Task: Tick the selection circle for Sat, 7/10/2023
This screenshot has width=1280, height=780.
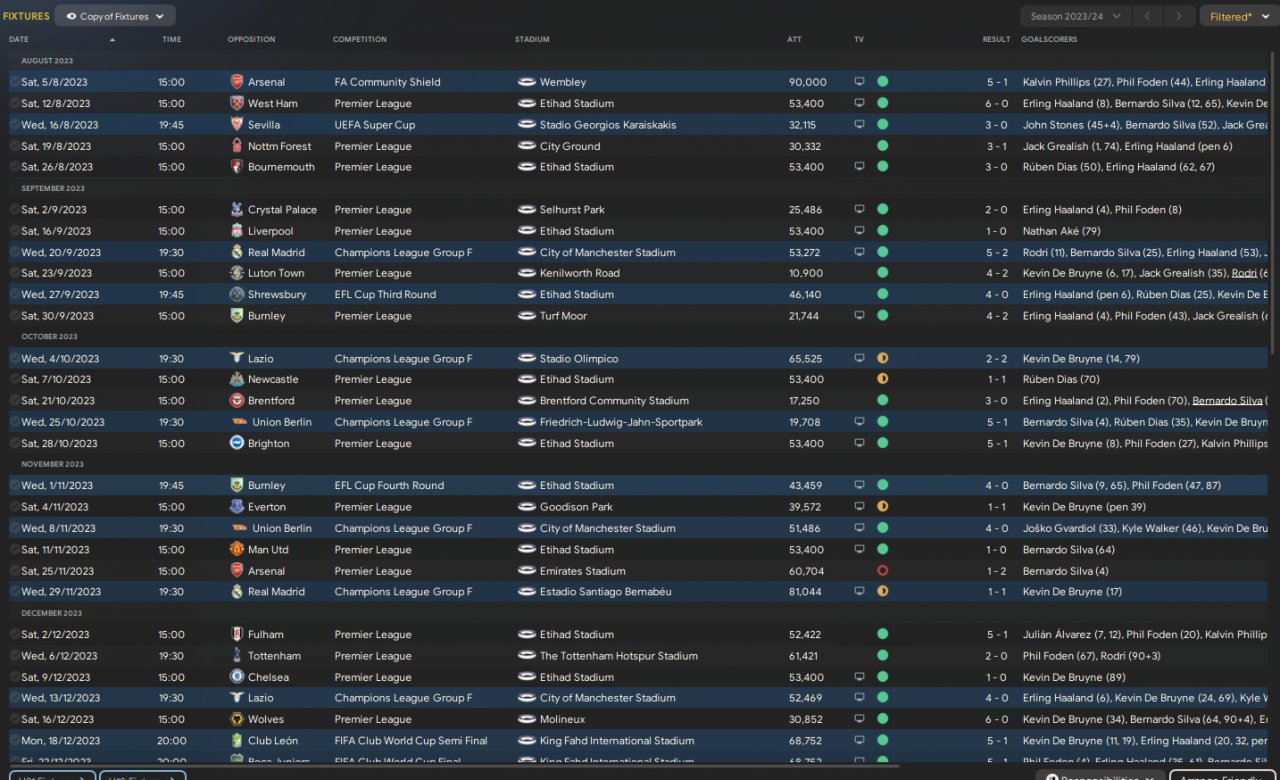Action: (x=14, y=379)
